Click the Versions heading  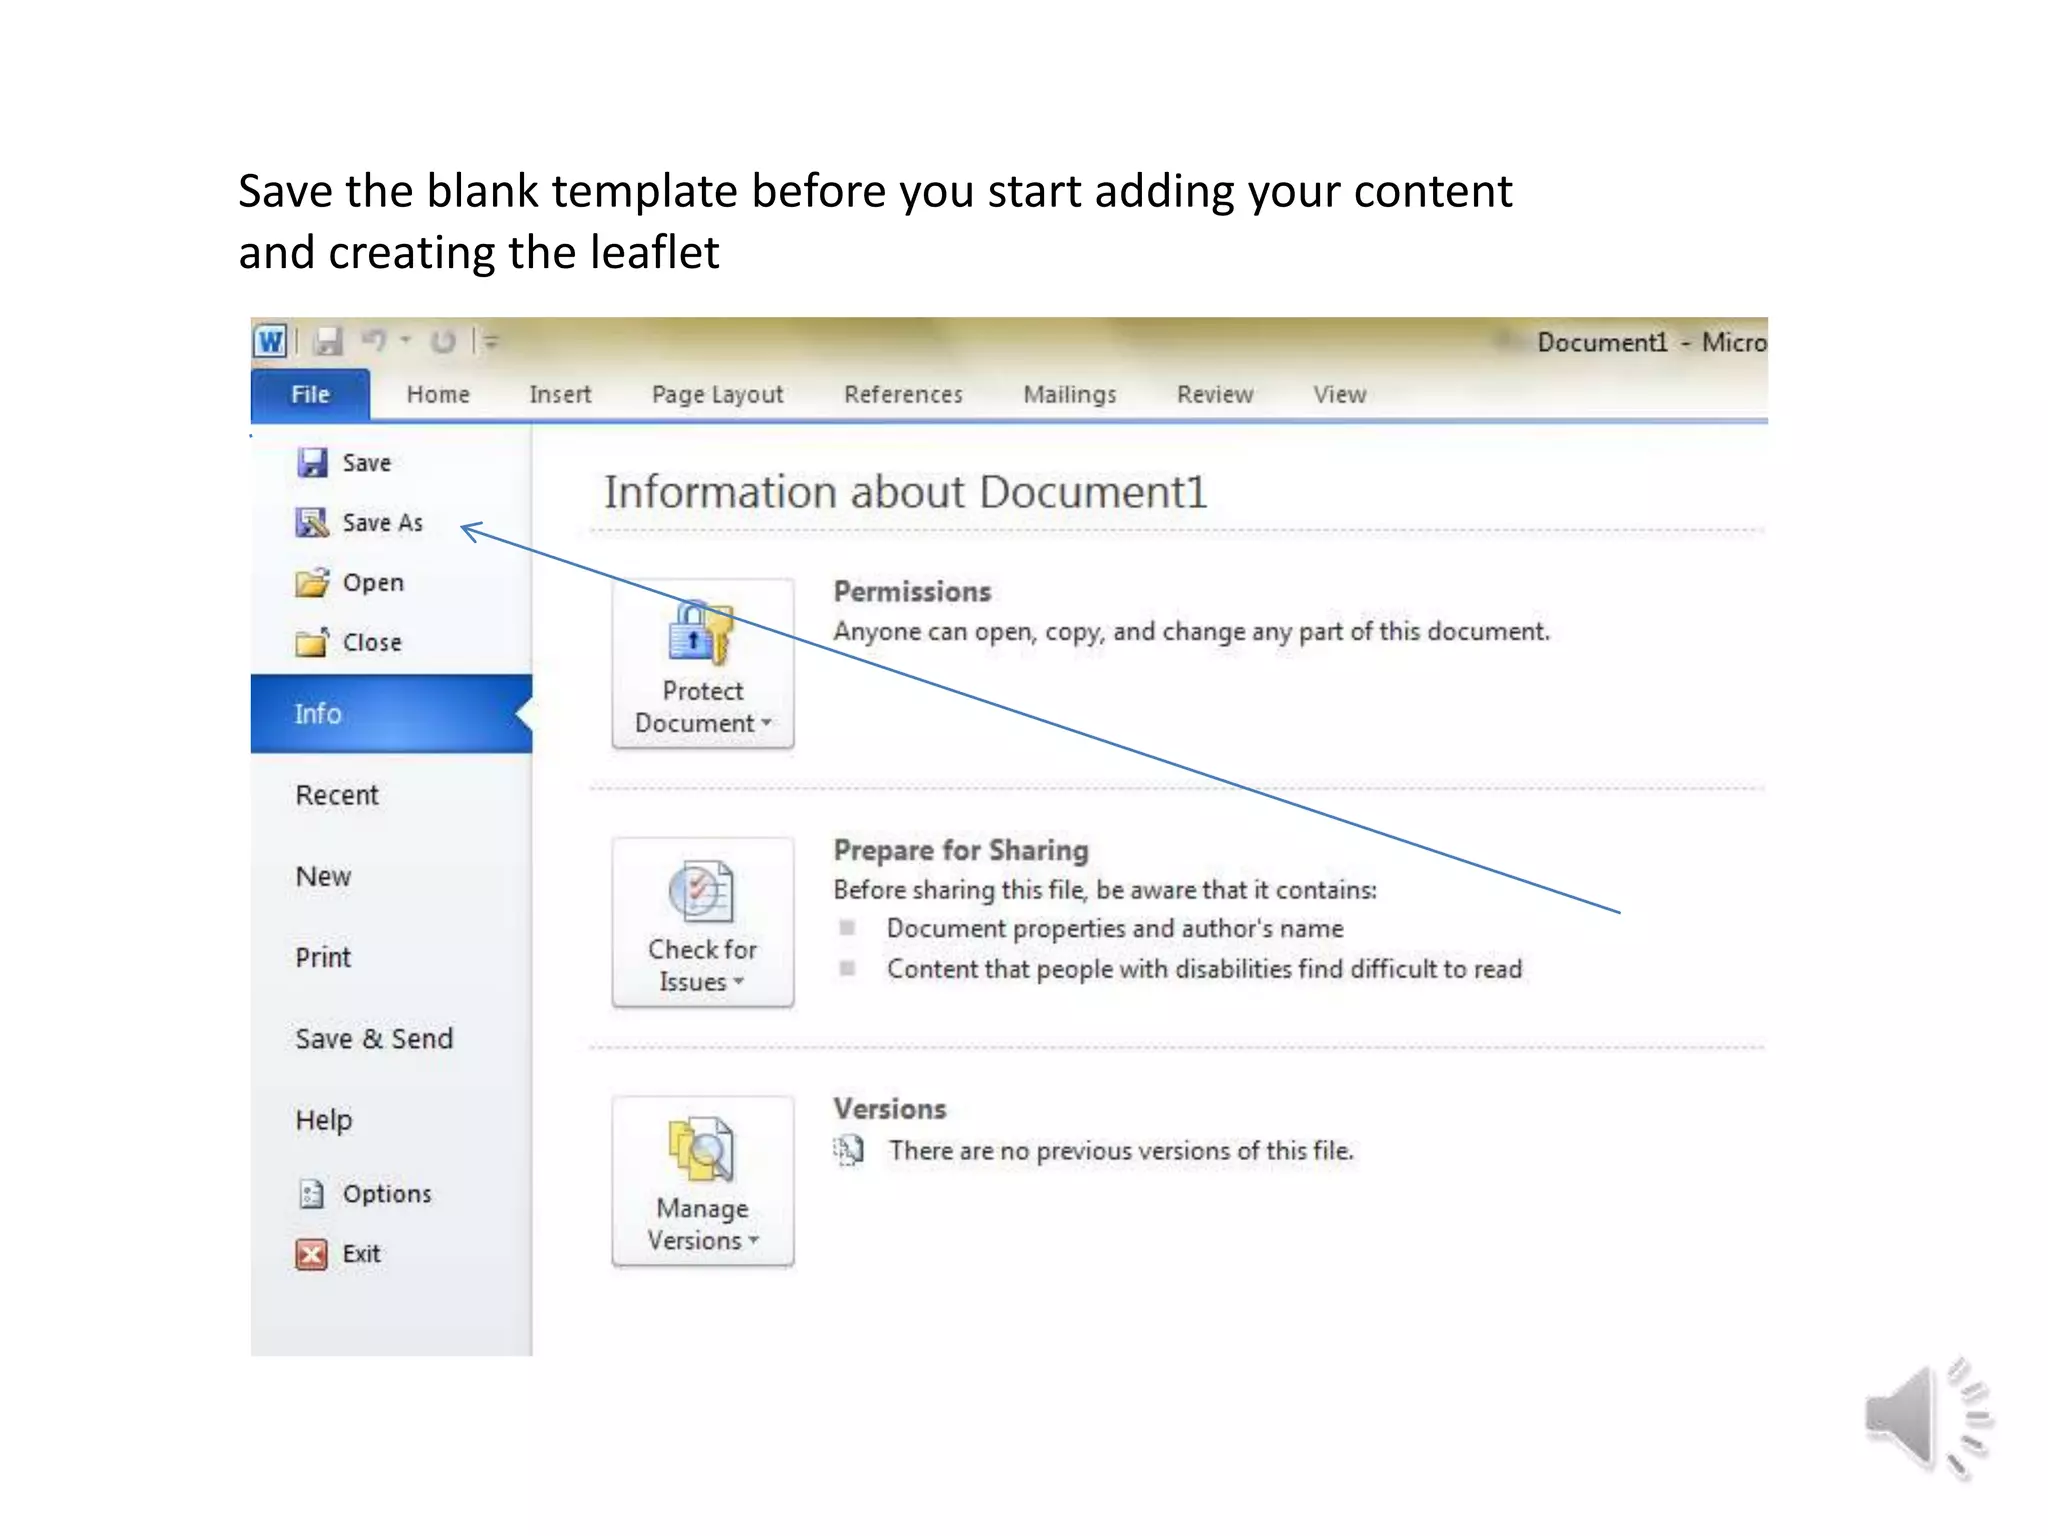[890, 1109]
